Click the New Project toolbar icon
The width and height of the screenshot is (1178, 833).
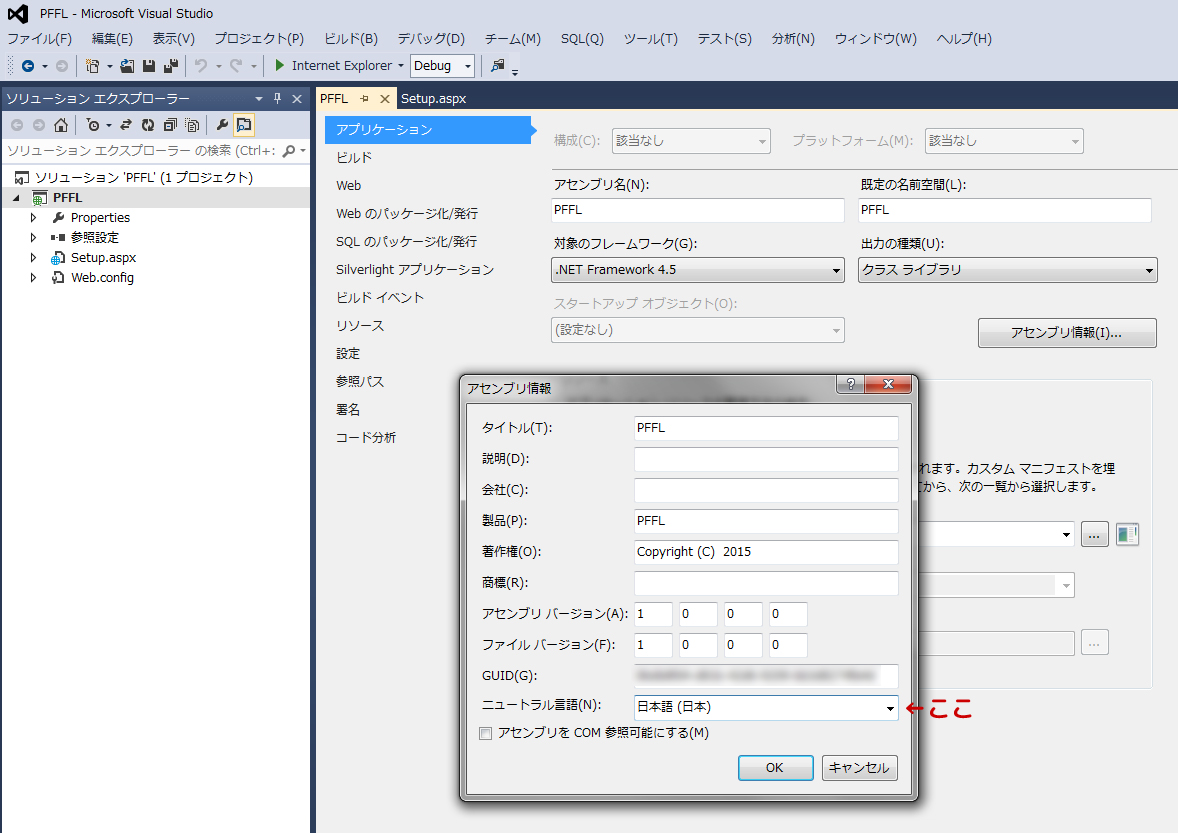(x=92, y=66)
